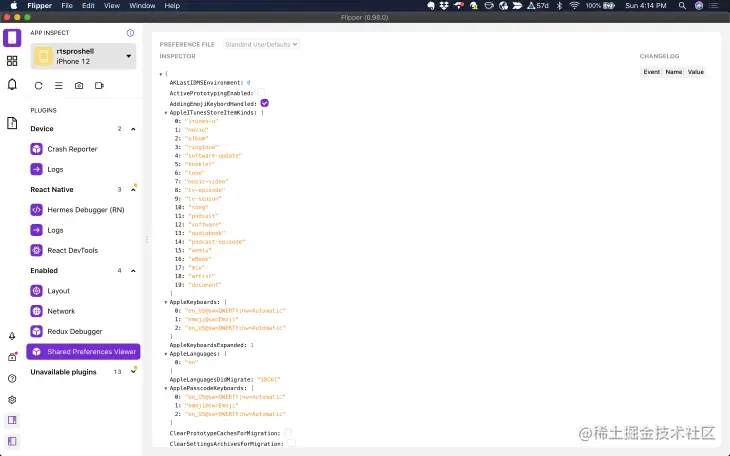Take a device screenshot with camera icon
This screenshot has width=730, height=456.
(79, 86)
